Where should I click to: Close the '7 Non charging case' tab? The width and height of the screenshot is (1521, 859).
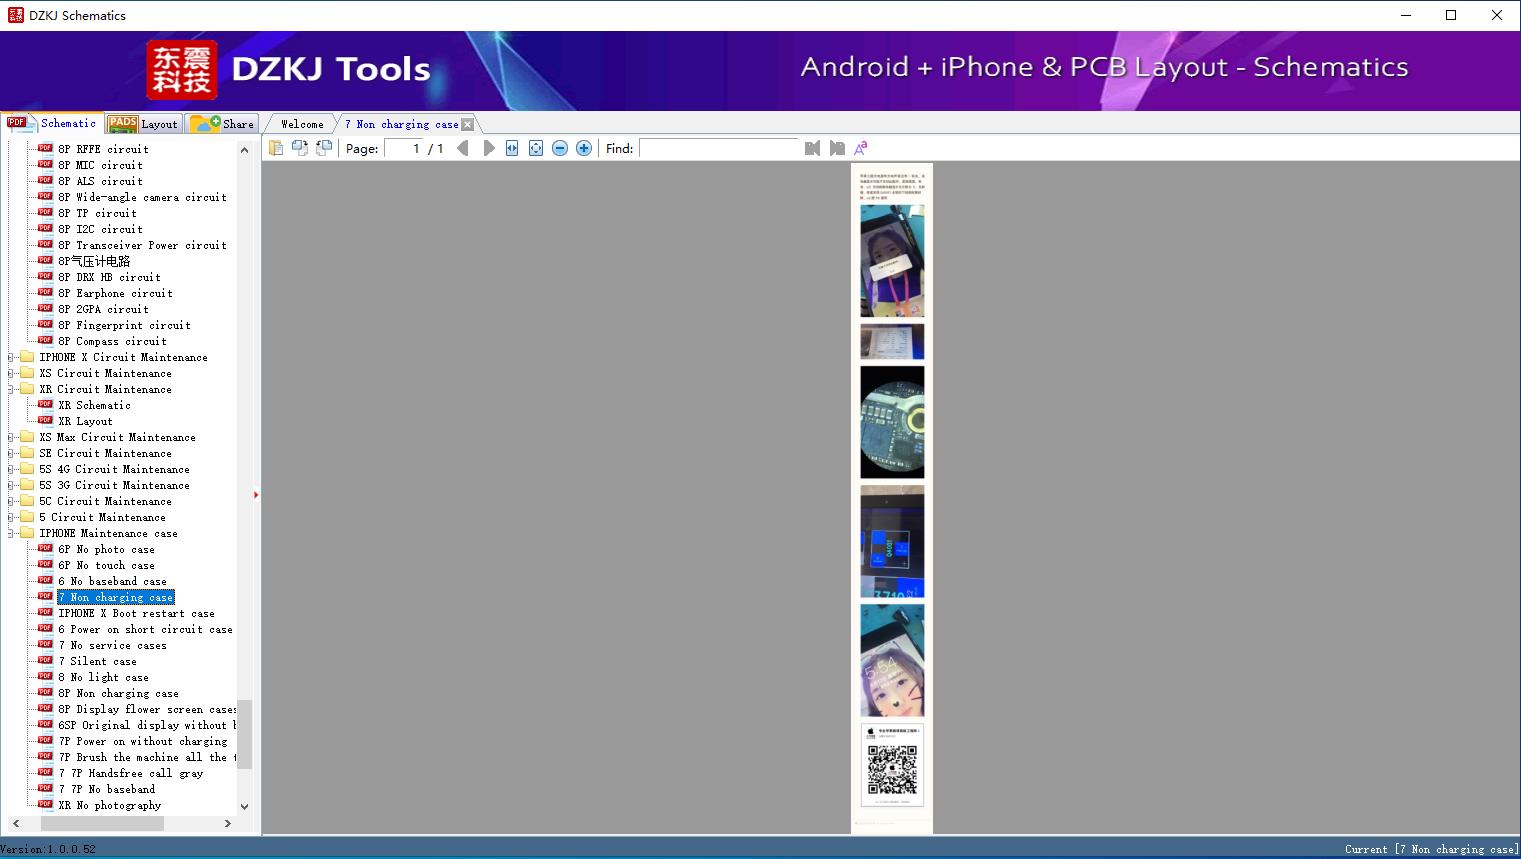pos(467,124)
